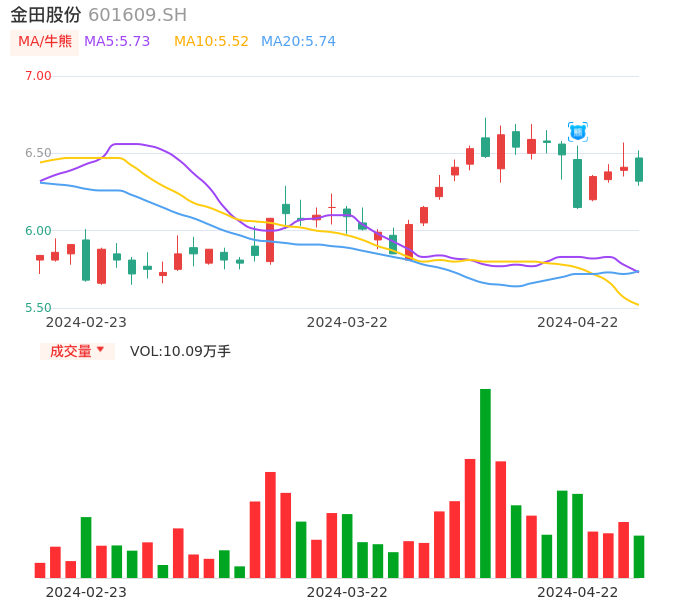Click the stock code 601609.SH
This screenshot has height=606, width=686.
pos(137,15)
